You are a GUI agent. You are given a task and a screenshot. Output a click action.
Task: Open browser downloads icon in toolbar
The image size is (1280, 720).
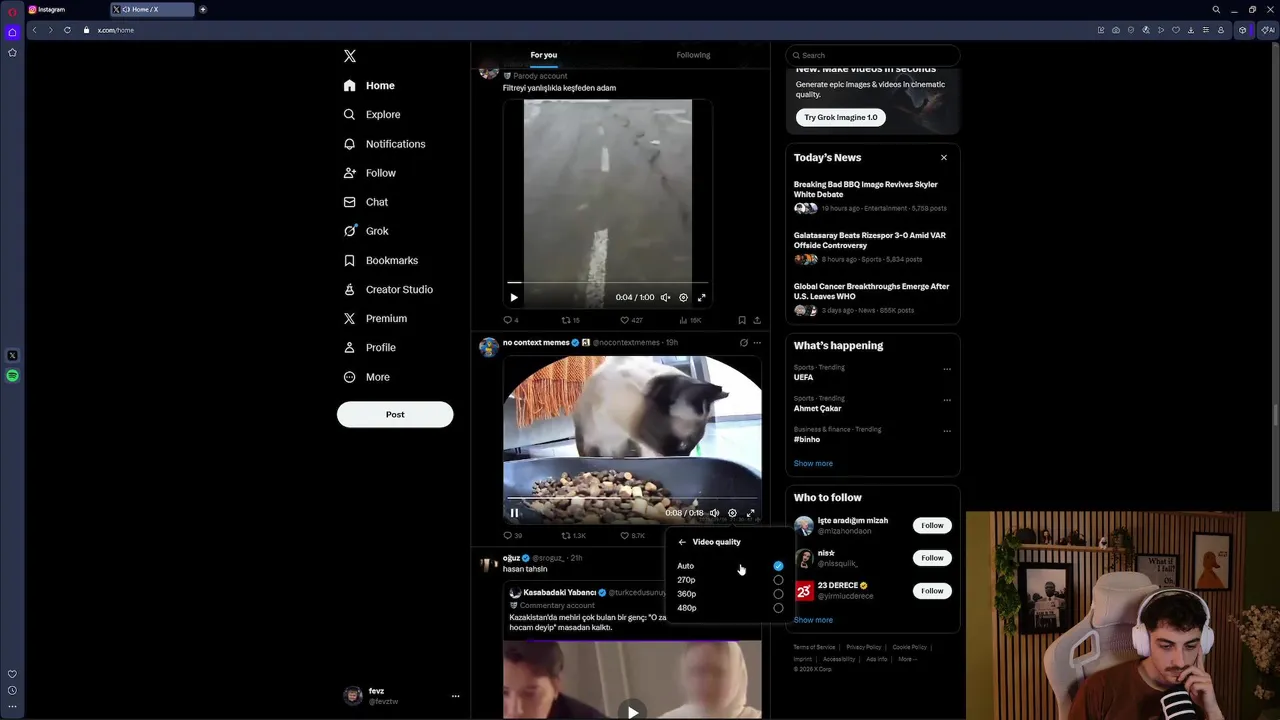[x=1190, y=30]
